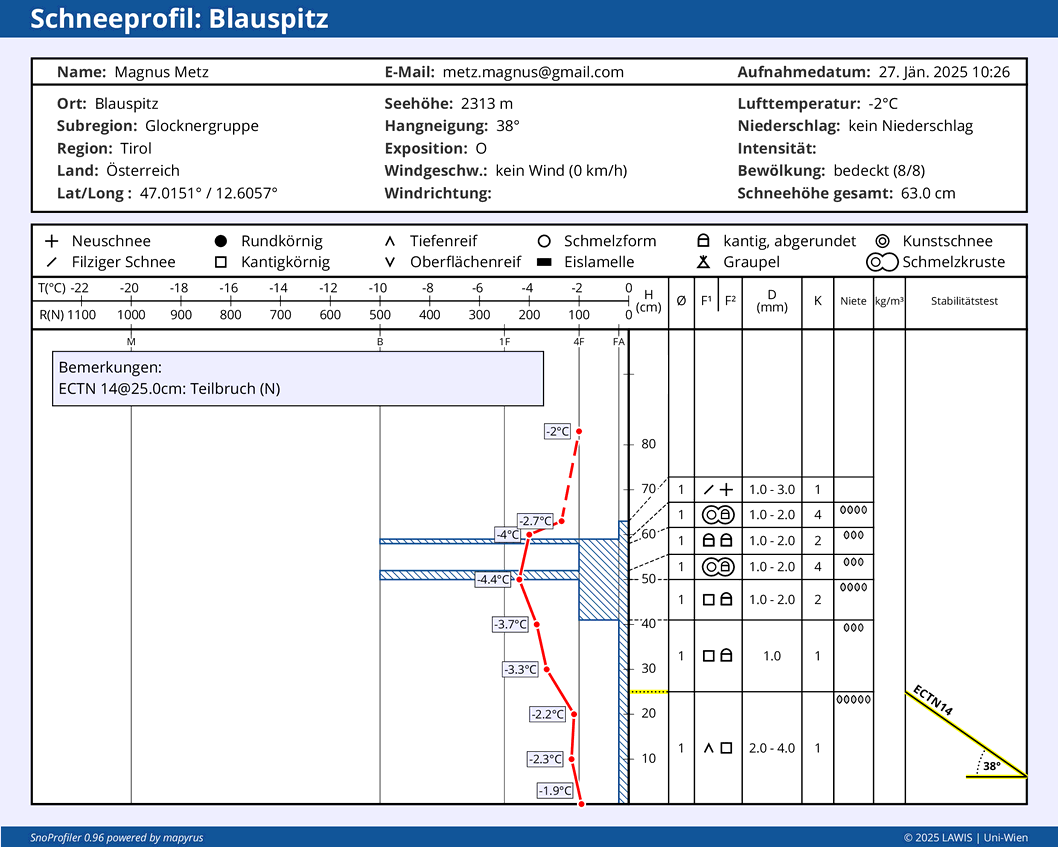Click the Kunstschnee double-circle legend symbol
This screenshot has width=1058, height=847.
(x=883, y=241)
